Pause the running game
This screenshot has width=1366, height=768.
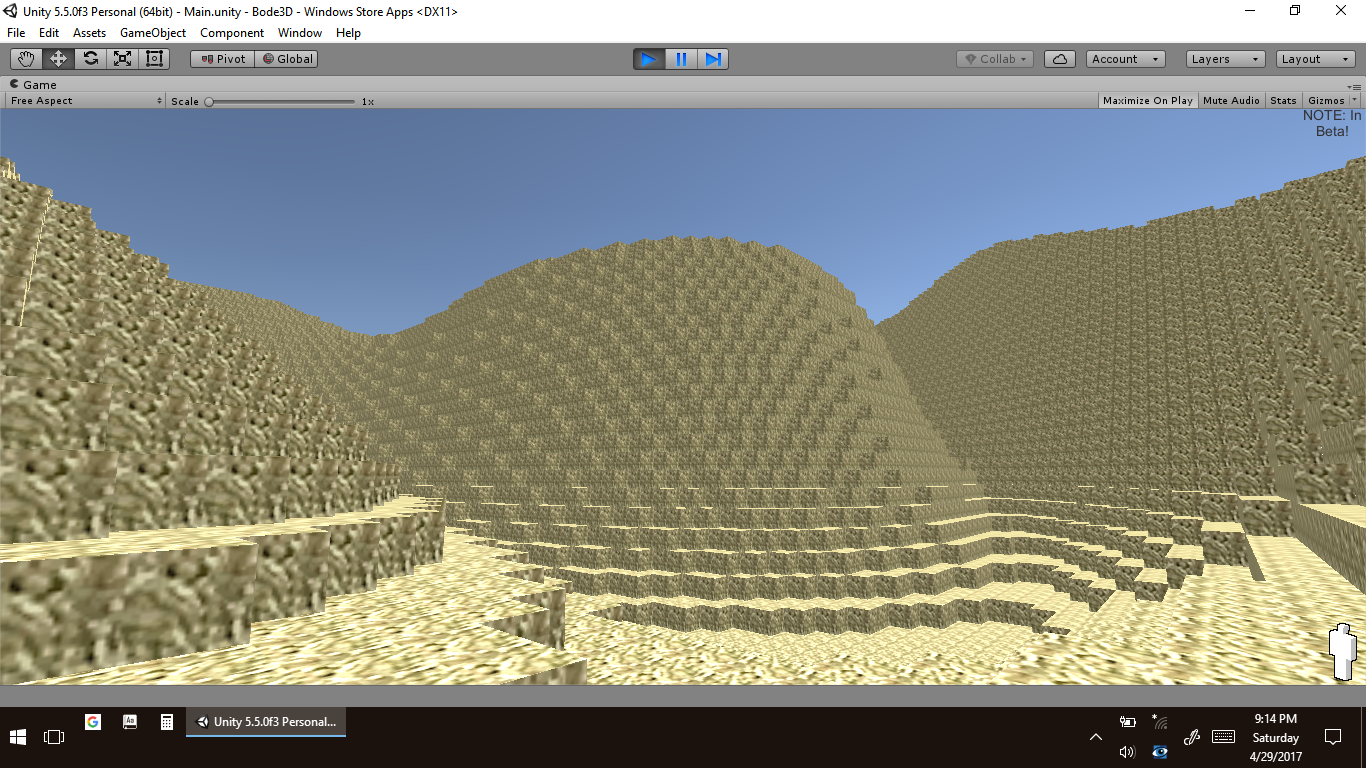click(x=681, y=59)
